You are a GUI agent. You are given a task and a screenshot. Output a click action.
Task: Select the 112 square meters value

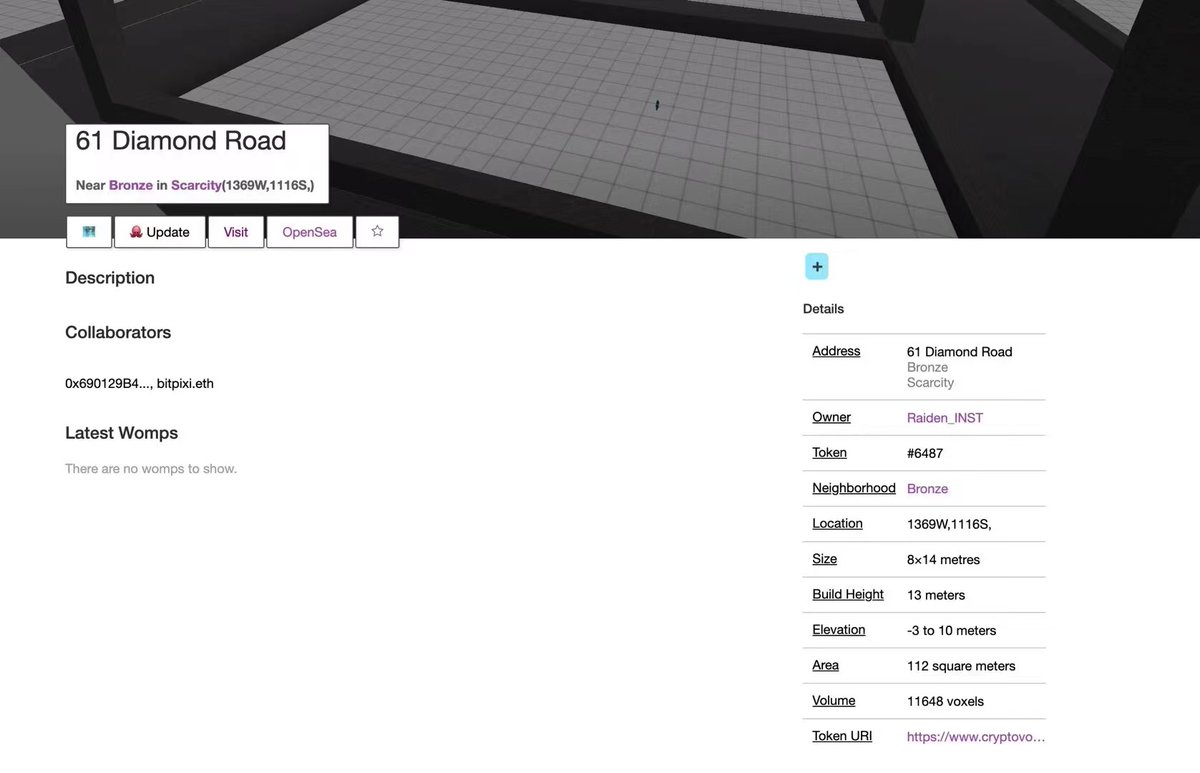(961, 666)
